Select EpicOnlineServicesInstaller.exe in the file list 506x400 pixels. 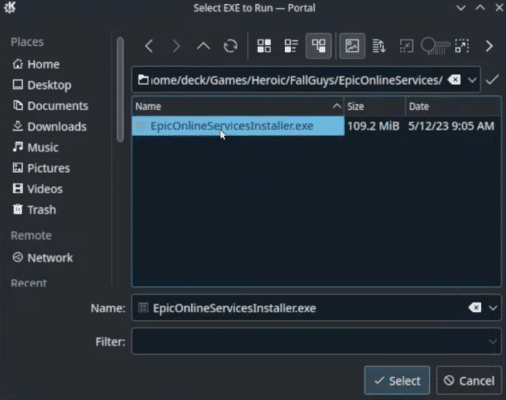click(238, 126)
